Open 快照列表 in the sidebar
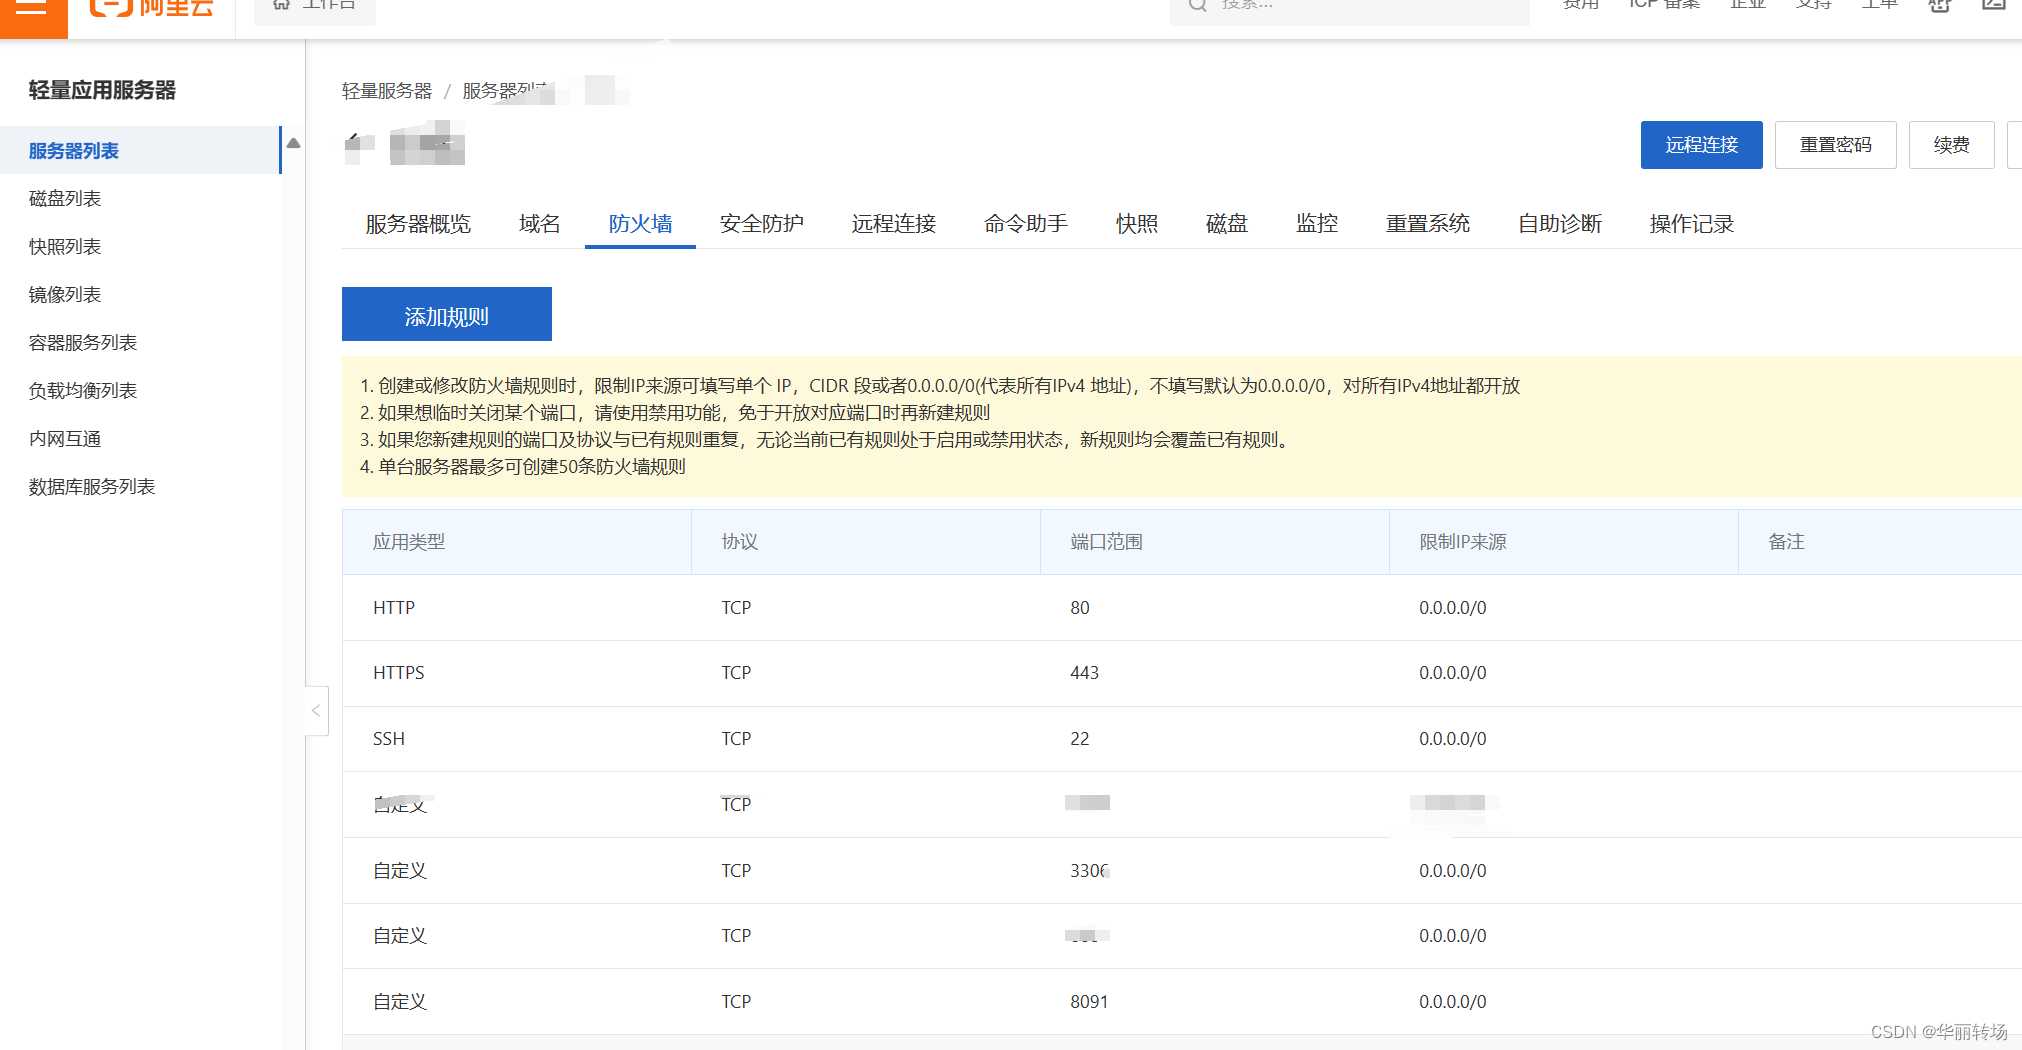Screen dimensions: 2022x1050 point(65,247)
